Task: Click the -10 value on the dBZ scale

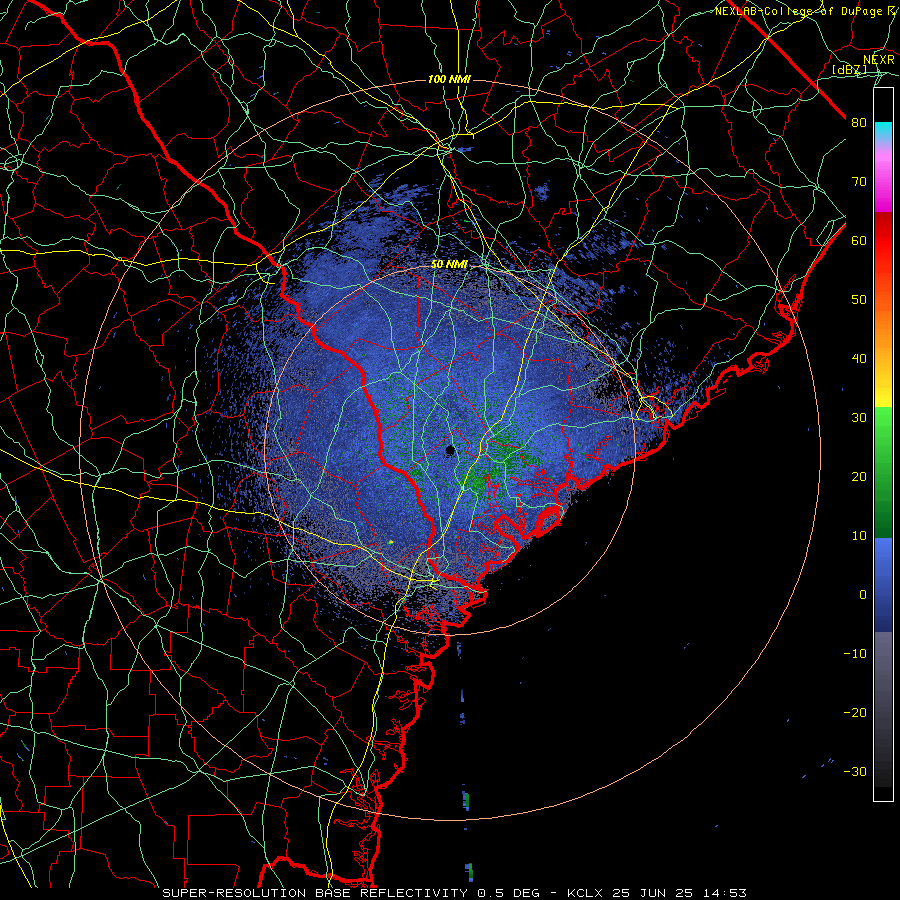Action: click(855, 653)
